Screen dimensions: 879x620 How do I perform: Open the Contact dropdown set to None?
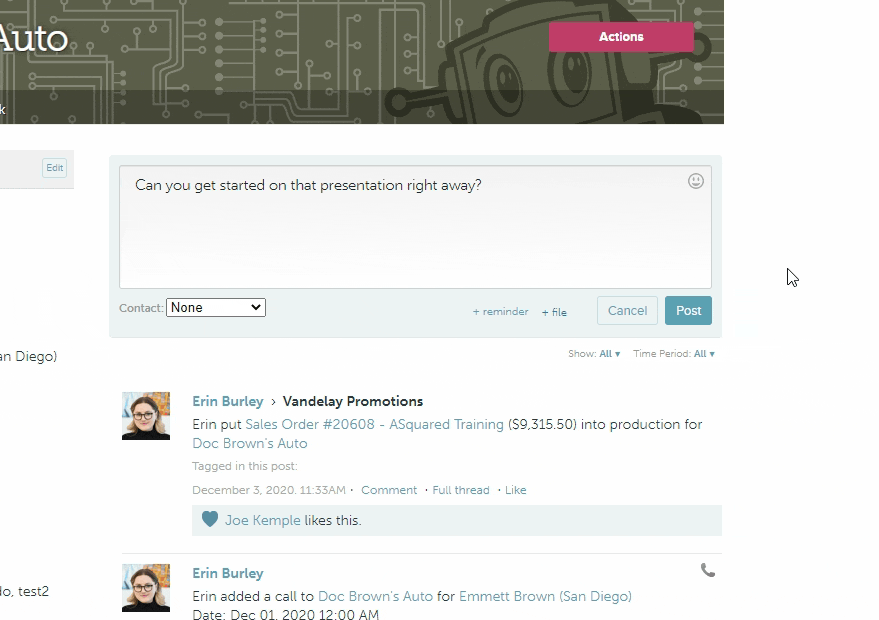(216, 308)
